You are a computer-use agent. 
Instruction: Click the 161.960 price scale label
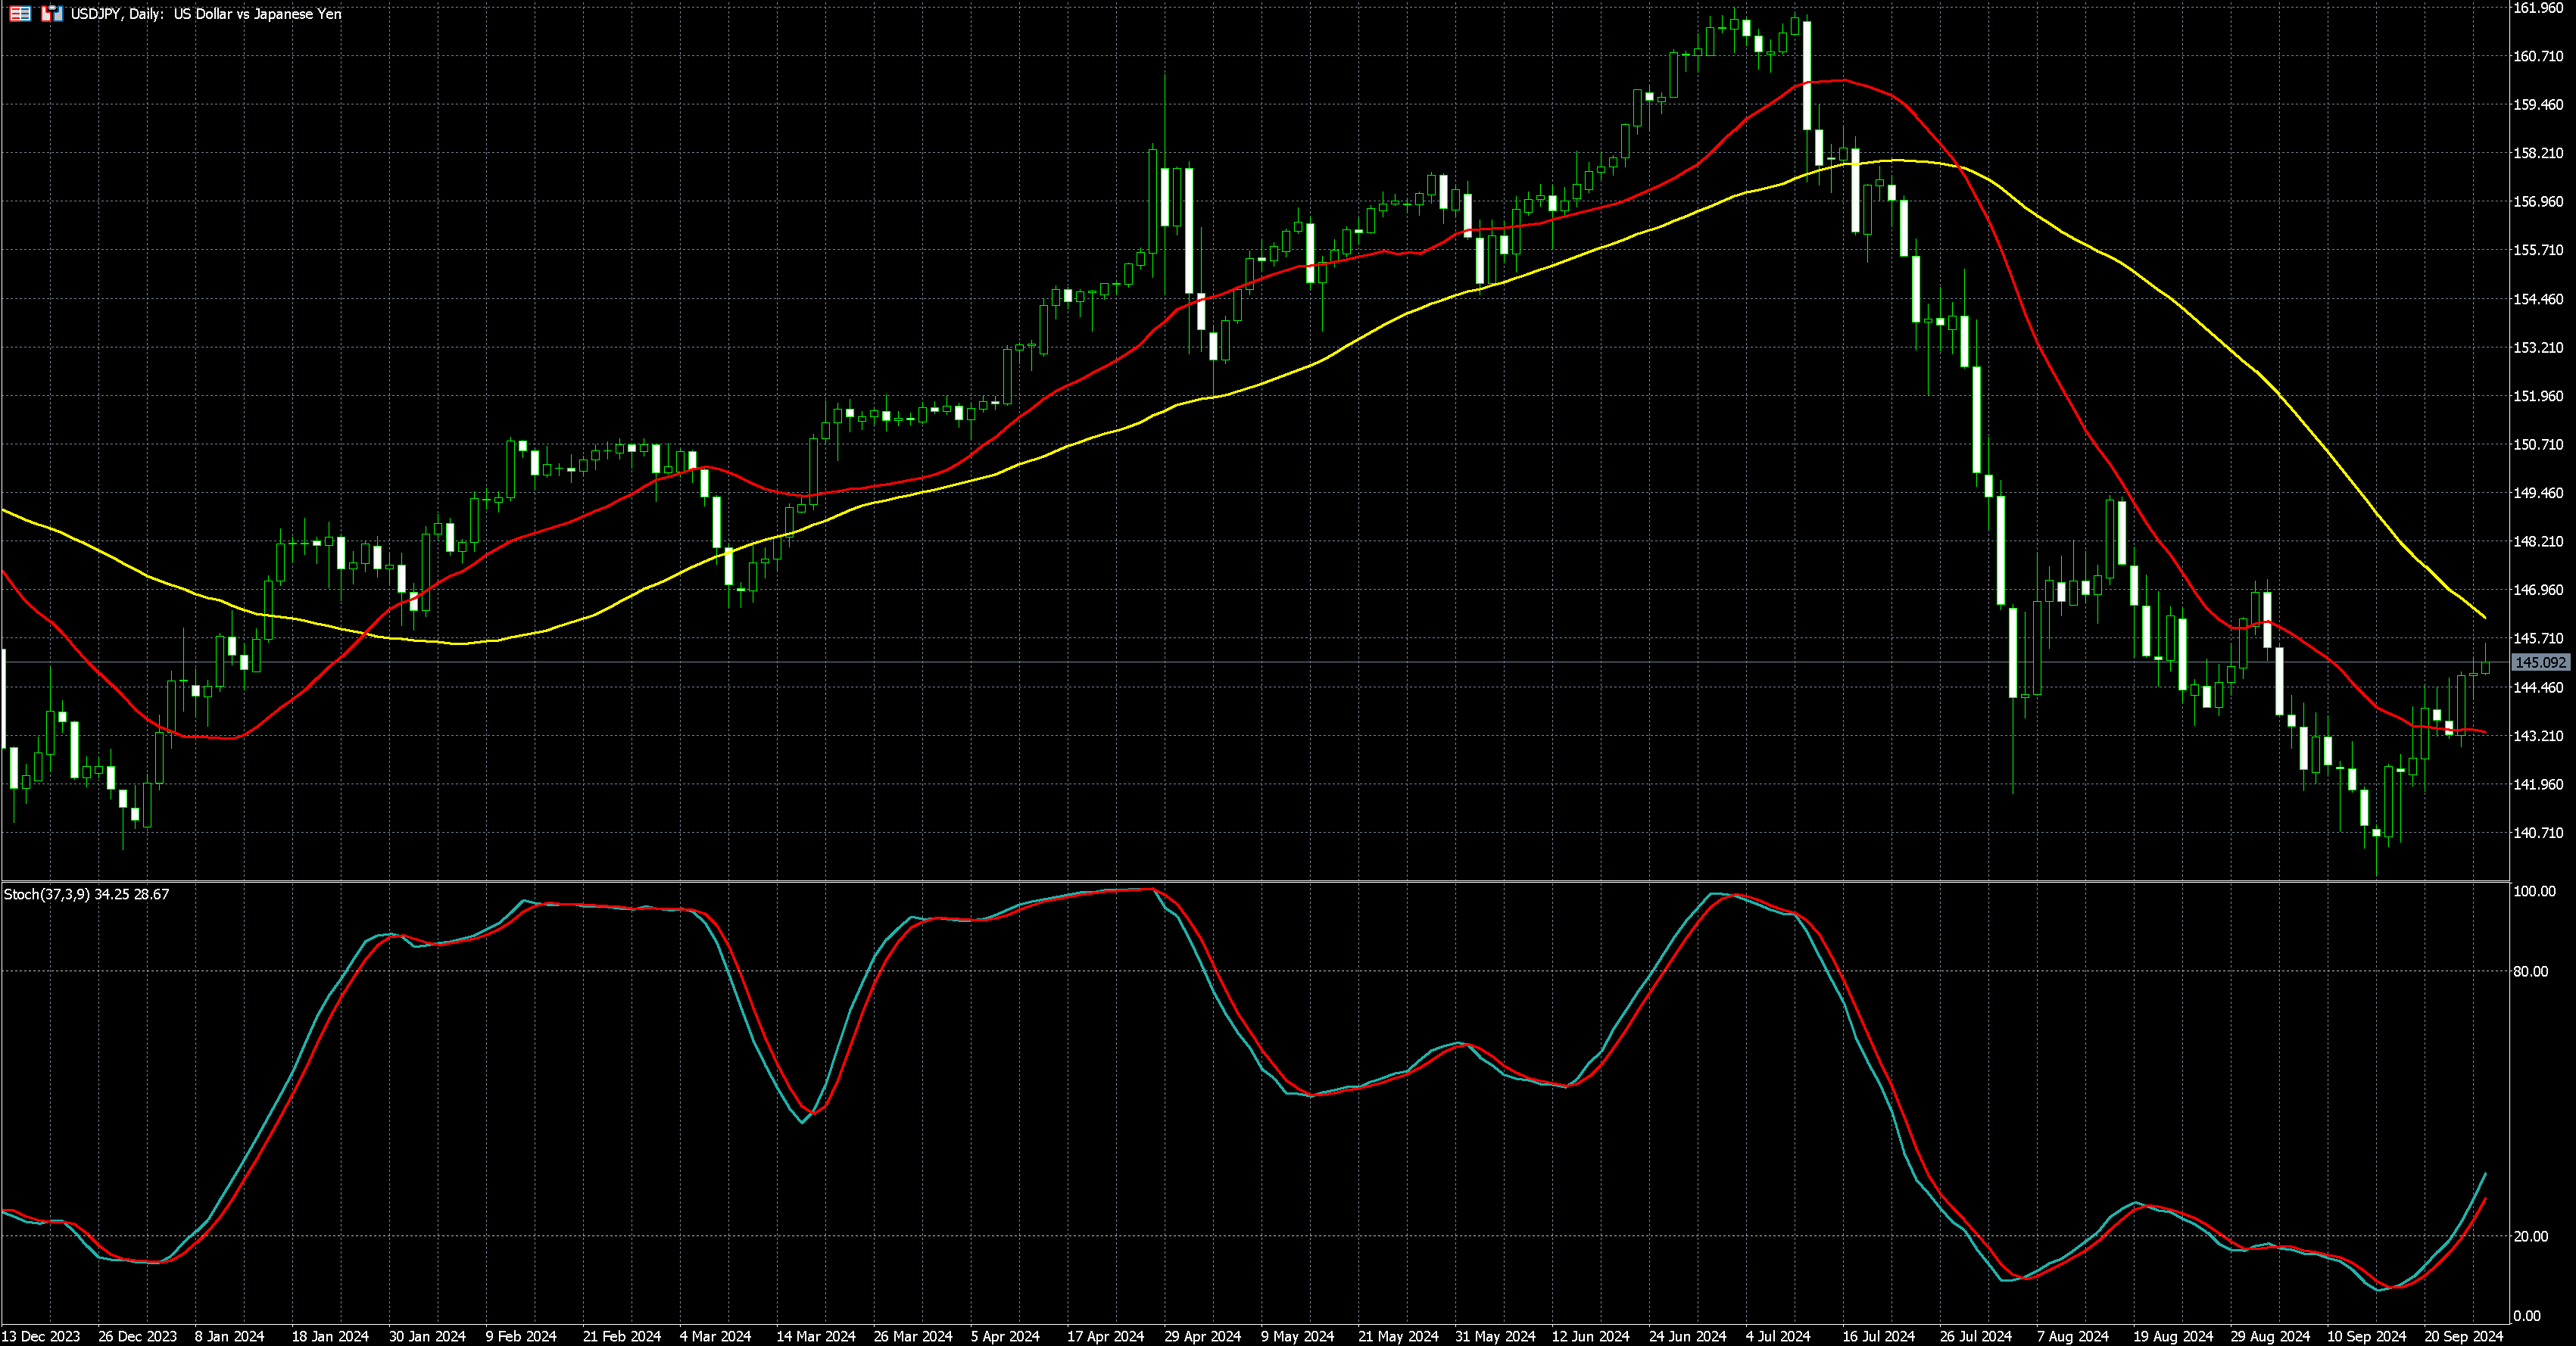pyautogui.click(x=2538, y=8)
